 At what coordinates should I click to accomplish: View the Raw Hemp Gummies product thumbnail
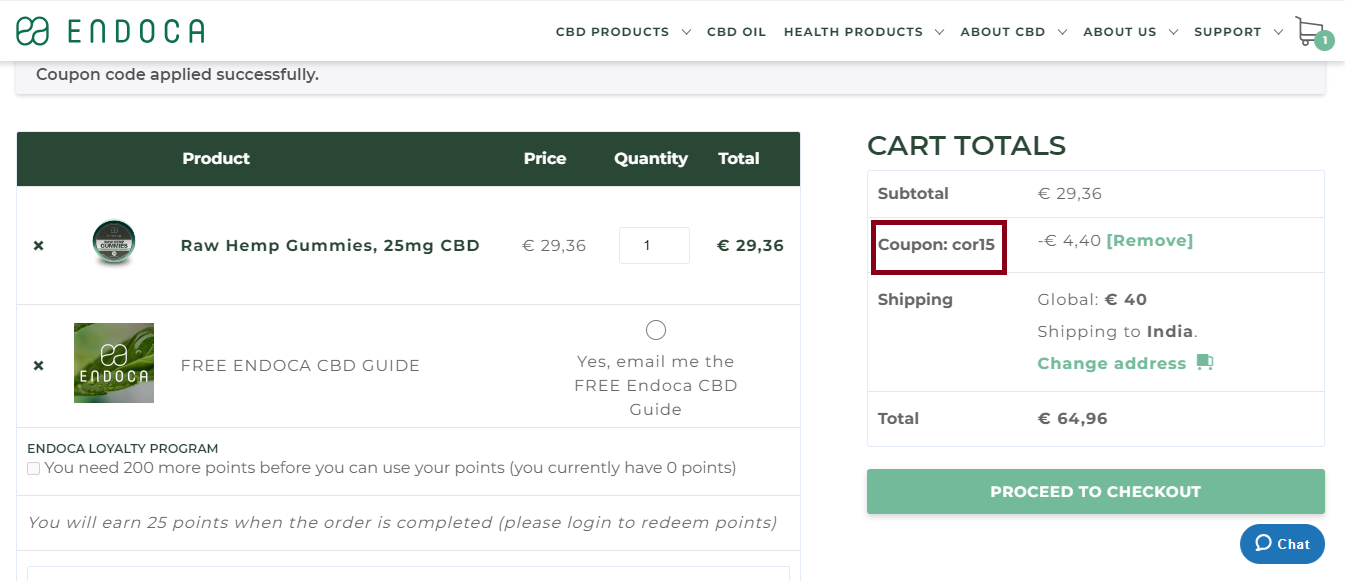114,243
